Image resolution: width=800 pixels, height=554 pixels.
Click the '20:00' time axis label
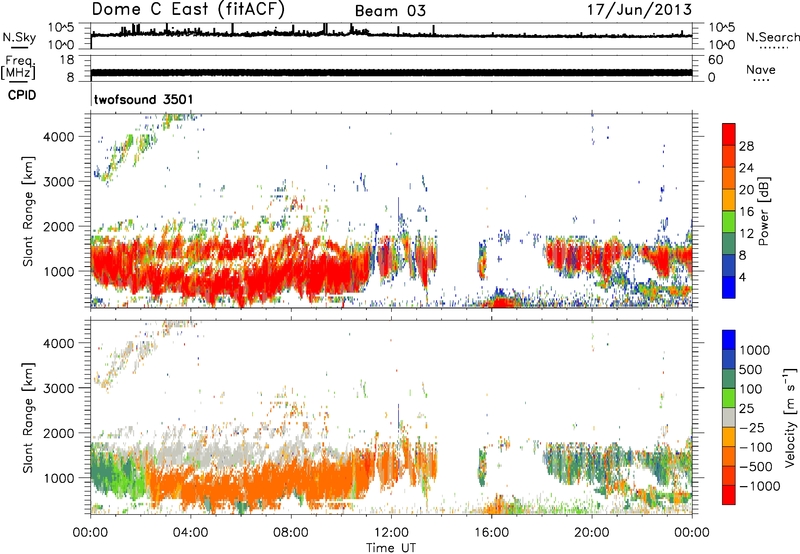(x=592, y=533)
